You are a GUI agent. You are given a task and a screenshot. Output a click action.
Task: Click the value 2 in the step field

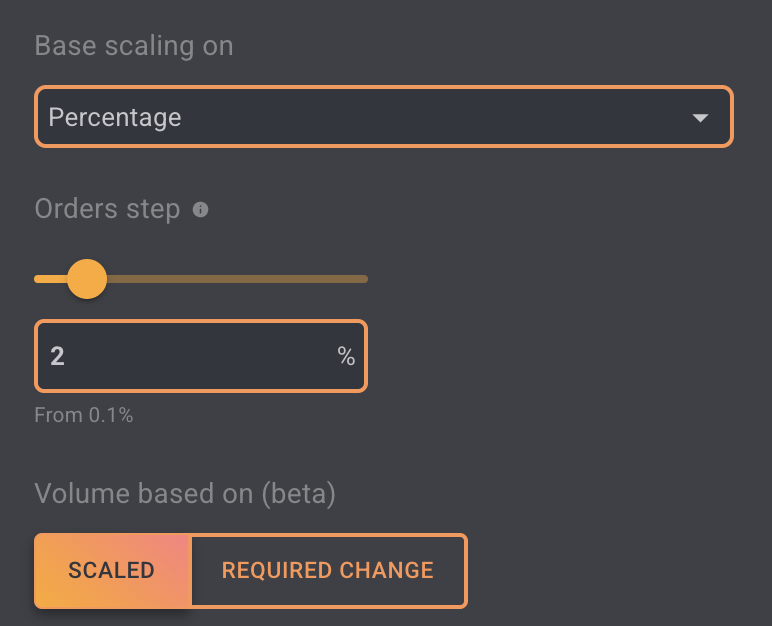click(57, 356)
